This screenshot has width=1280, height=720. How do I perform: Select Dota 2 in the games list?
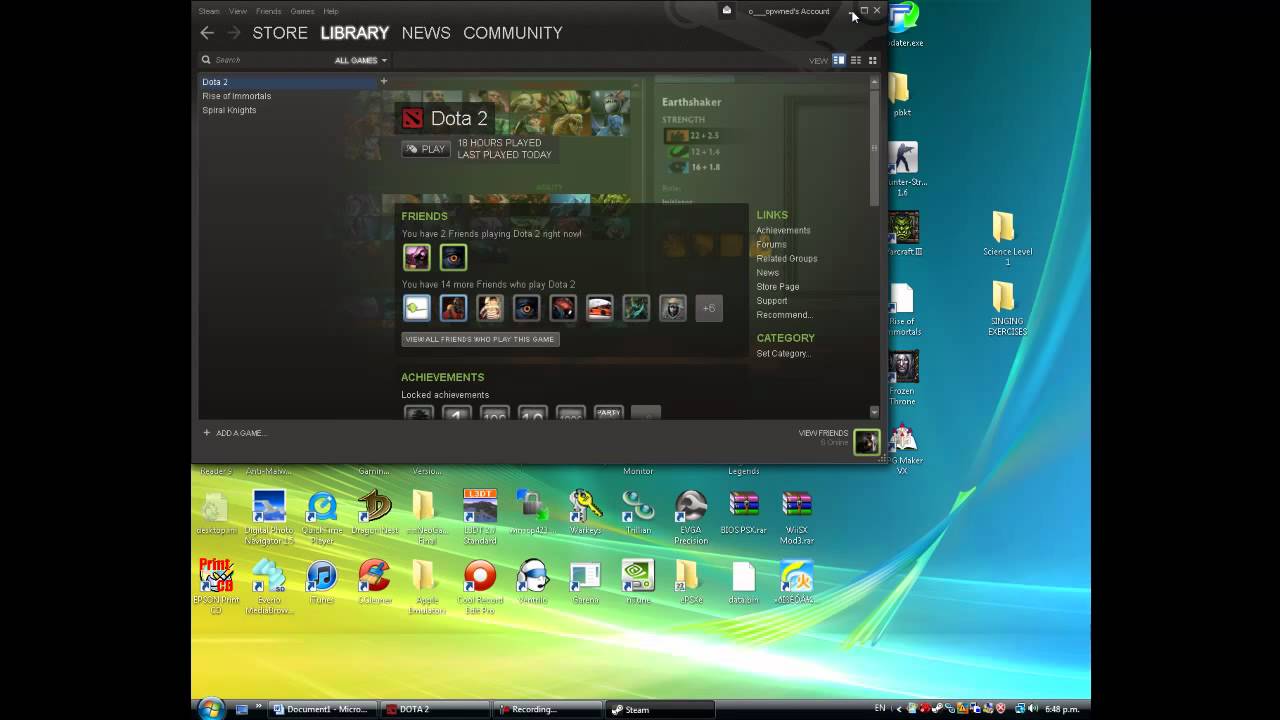coord(287,82)
